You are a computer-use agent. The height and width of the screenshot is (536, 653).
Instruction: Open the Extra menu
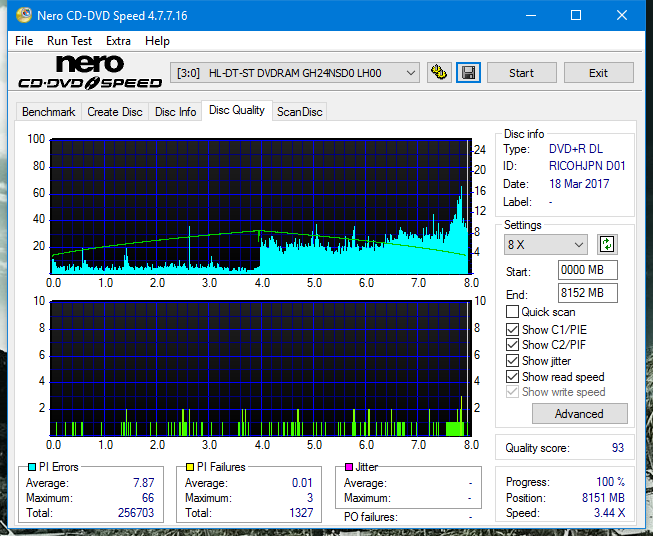(x=118, y=41)
